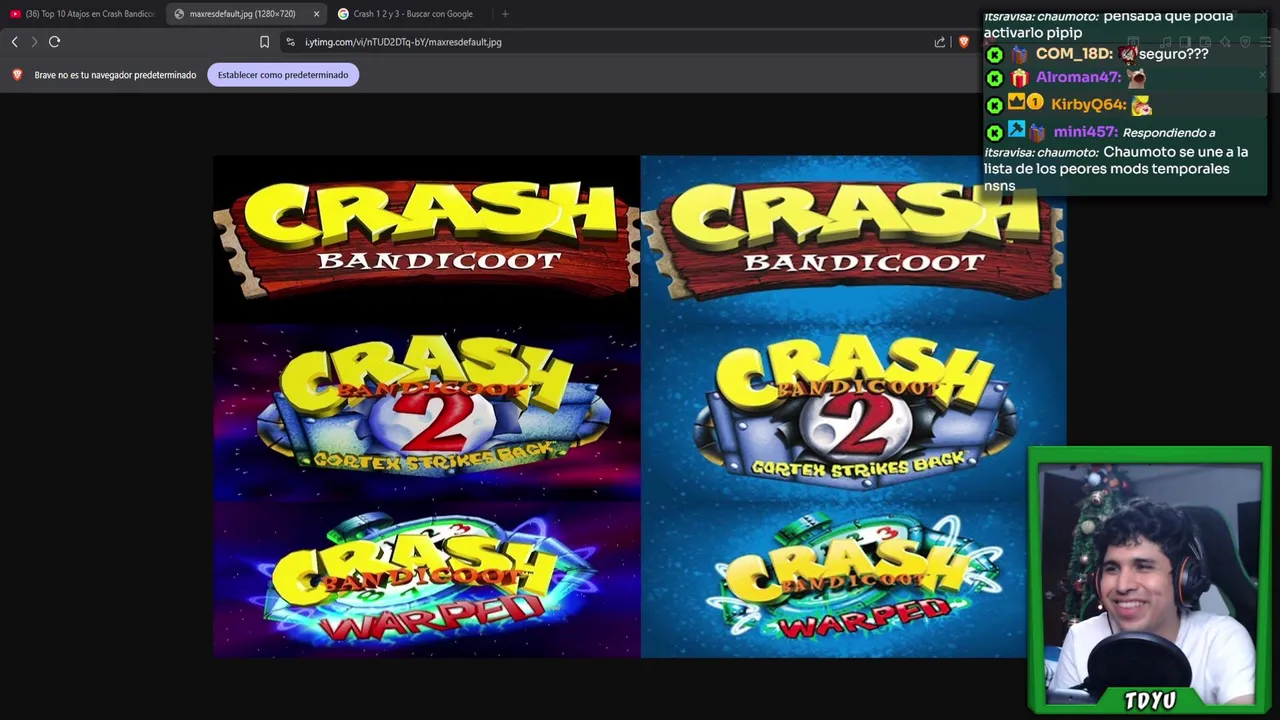Click username Alroman47 in chat overlay

[x=1078, y=78]
